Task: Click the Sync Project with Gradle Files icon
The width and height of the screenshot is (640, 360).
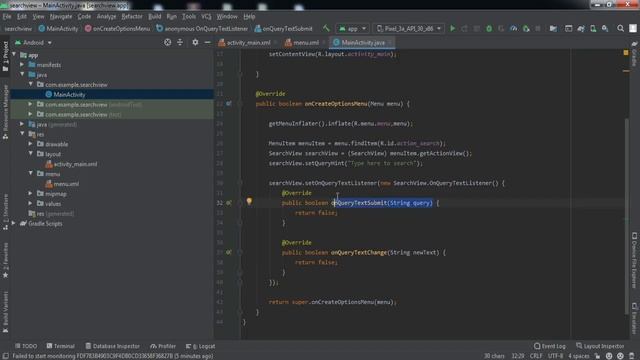Action: click(580, 29)
